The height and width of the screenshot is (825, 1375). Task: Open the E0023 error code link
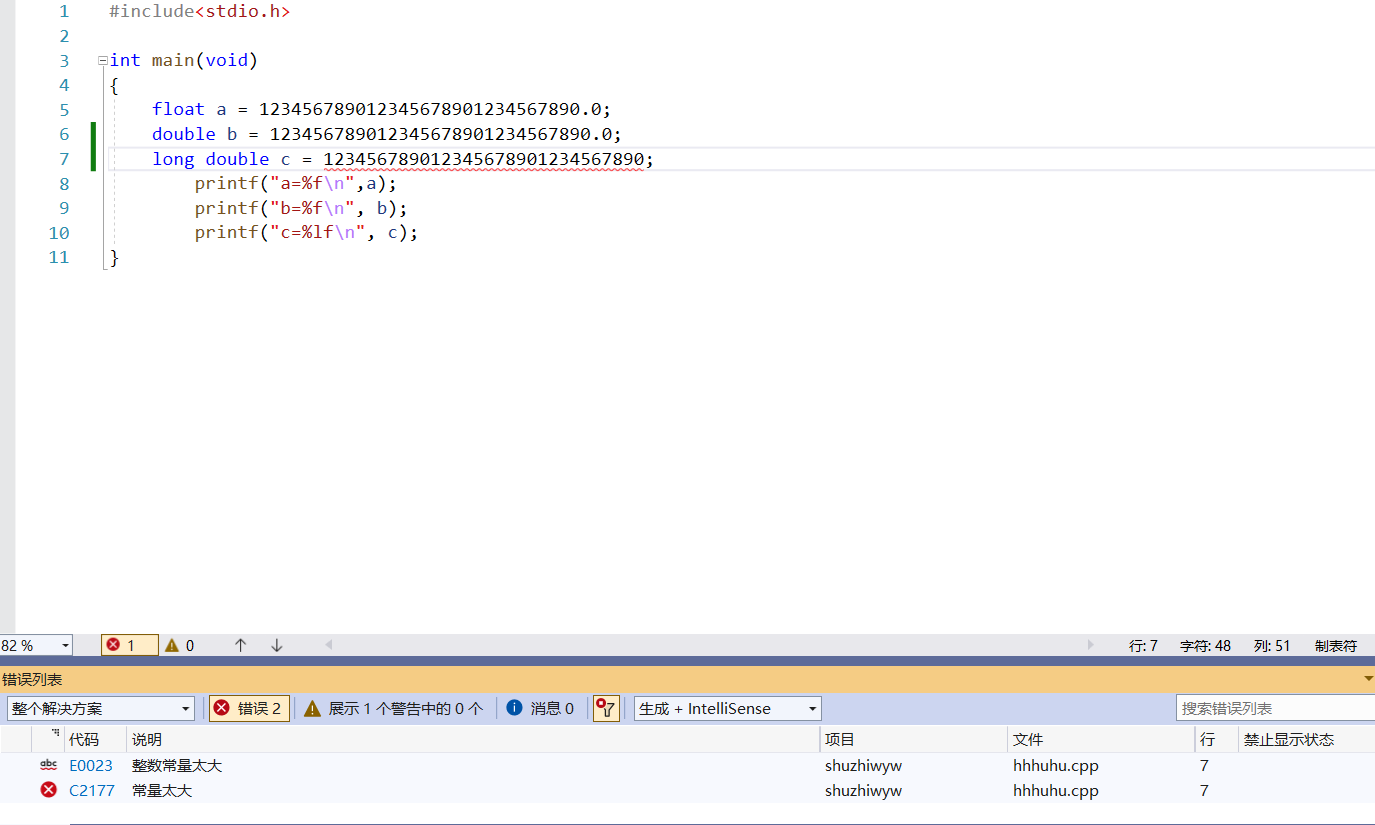pos(91,766)
